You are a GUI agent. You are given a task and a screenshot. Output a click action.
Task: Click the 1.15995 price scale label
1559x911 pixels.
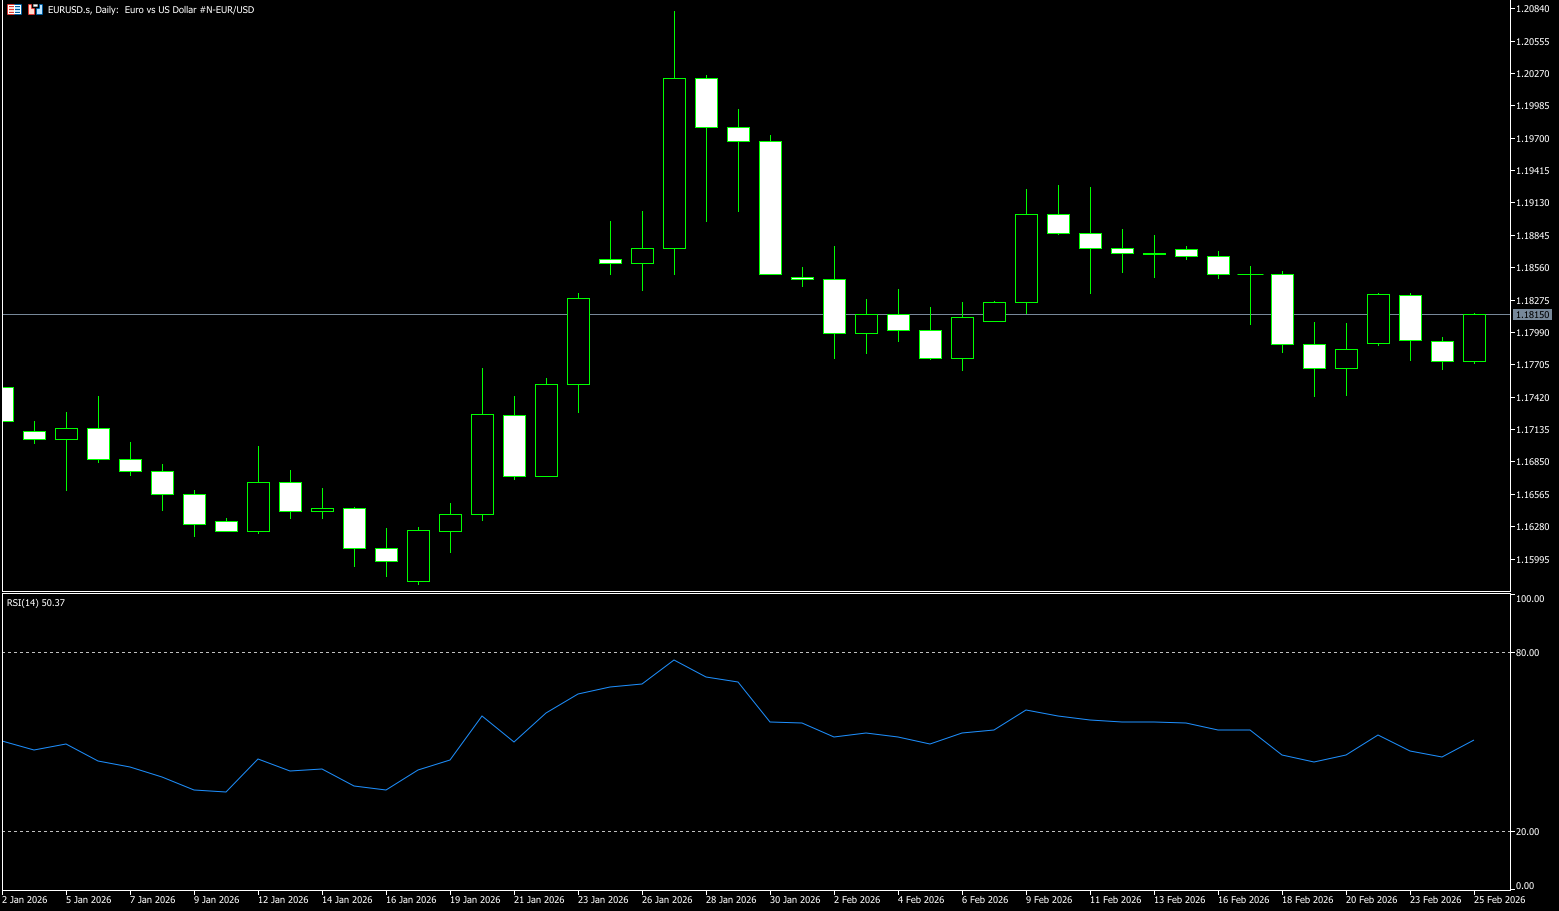(1532, 560)
